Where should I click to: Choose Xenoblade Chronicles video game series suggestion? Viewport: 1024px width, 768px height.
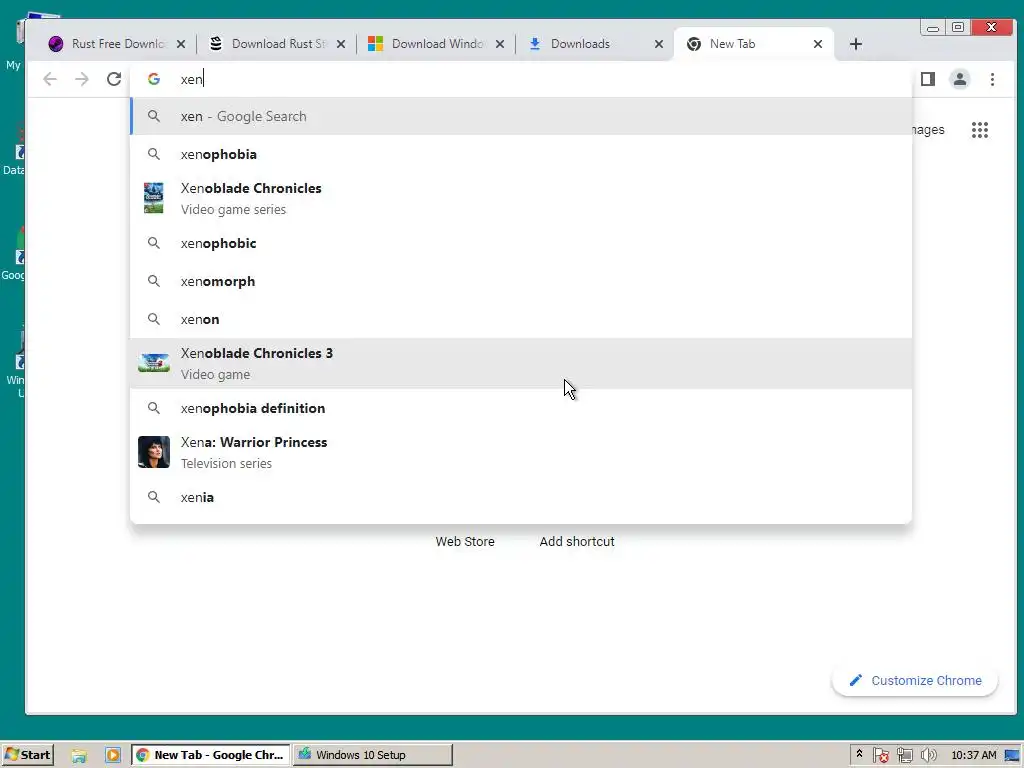pos(520,199)
